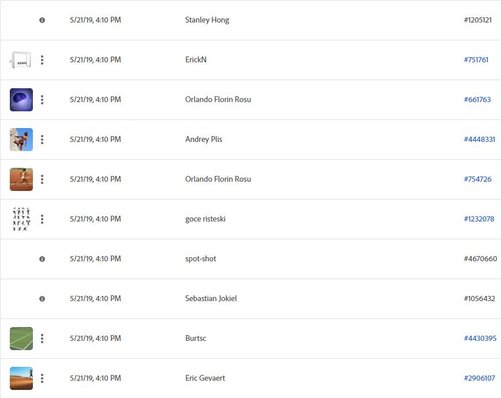Image resolution: width=501 pixels, height=398 pixels.
Task: Select the blue brain image thumbnail
Action: [21, 100]
